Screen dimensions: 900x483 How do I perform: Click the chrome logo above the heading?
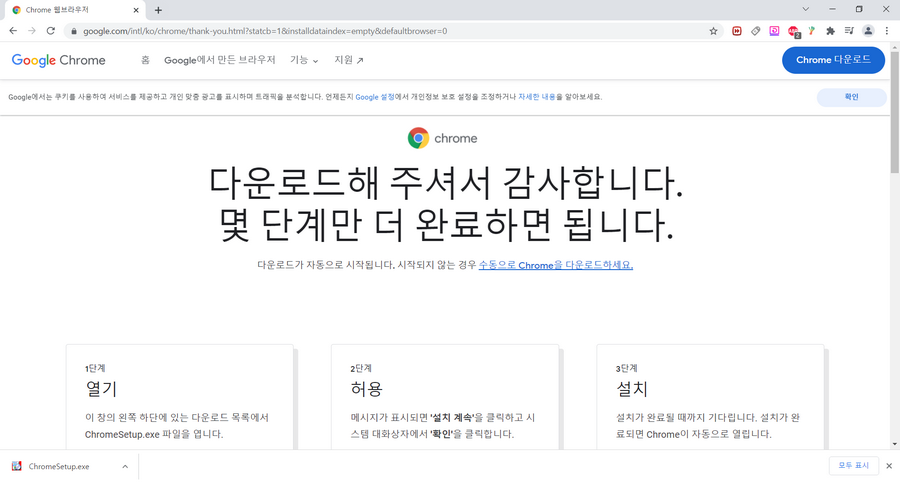click(x=443, y=138)
